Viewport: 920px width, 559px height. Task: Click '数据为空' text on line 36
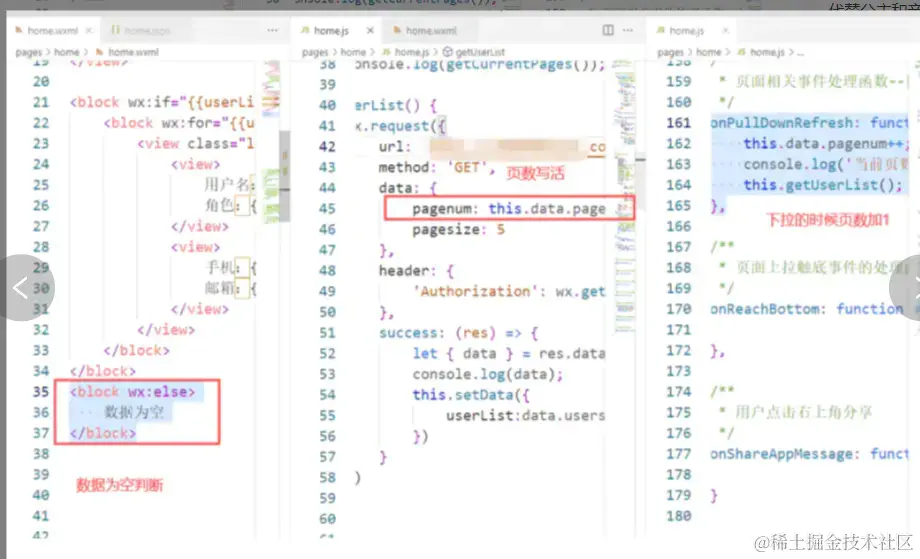click(x=134, y=412)
